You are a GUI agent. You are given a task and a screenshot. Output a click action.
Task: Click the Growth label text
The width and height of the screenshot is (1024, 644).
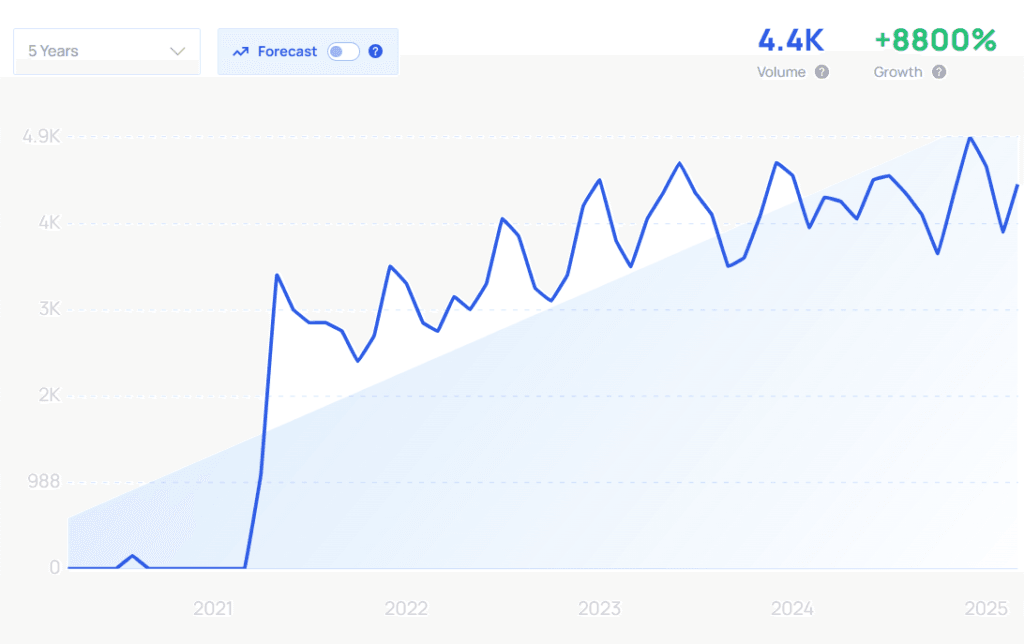point(898,72)
